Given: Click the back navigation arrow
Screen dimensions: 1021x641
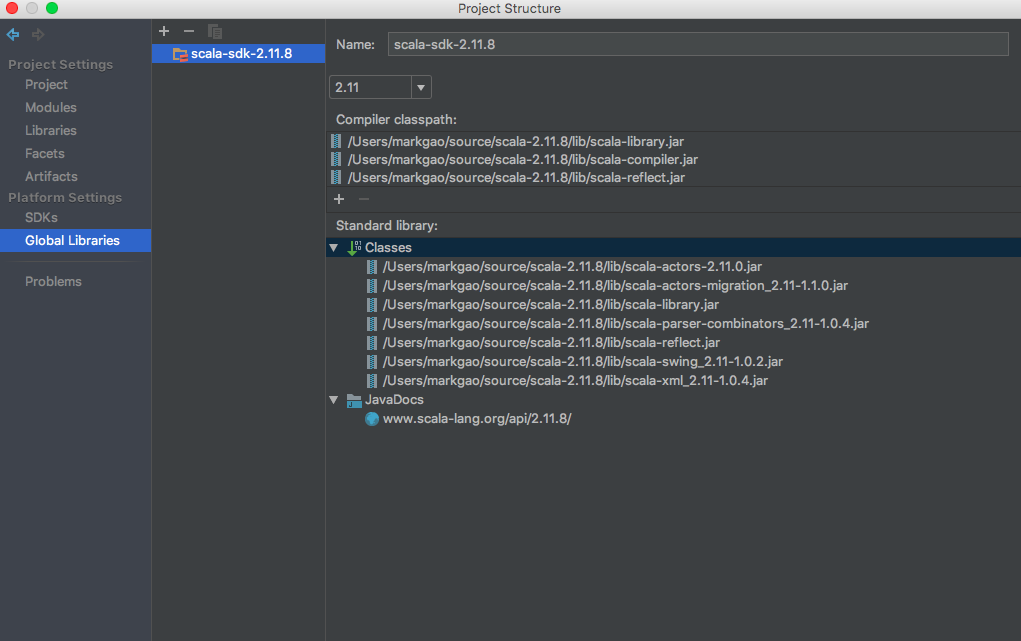Looking at the screenshot, I should pyautogui.click(x=13, y=35).
